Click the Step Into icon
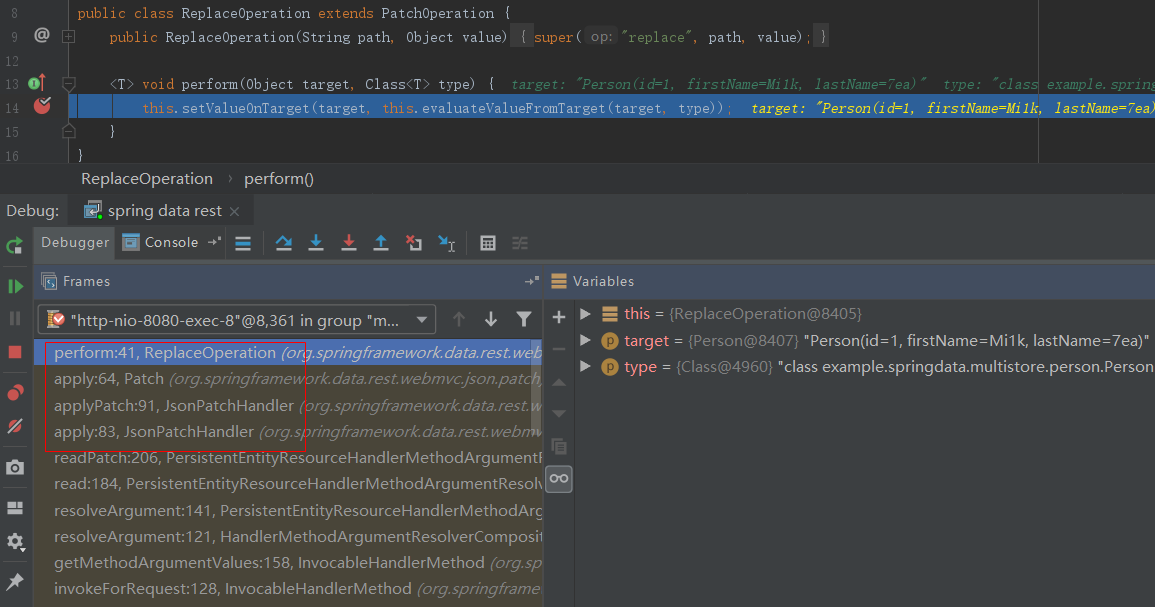Screen dimensions: 1155x607 pyautogui.click(x=316, y=243)
